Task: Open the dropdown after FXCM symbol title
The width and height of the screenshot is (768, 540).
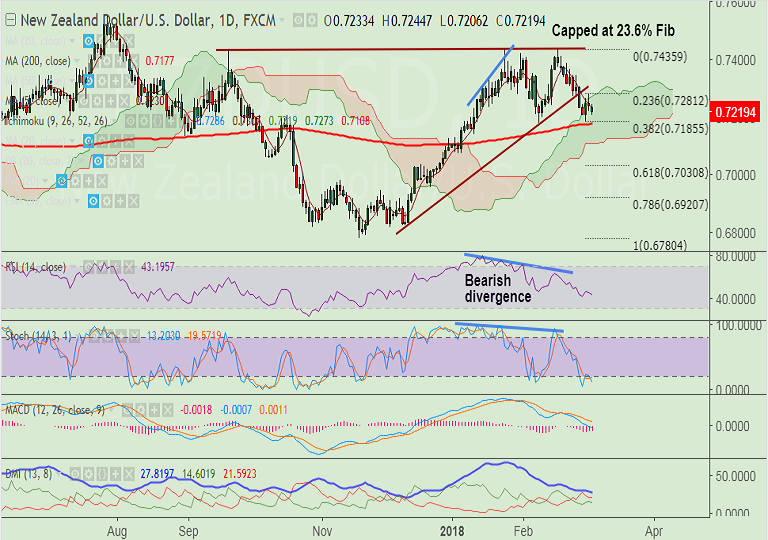Action: pyautogui.click(x=282, y=21)
